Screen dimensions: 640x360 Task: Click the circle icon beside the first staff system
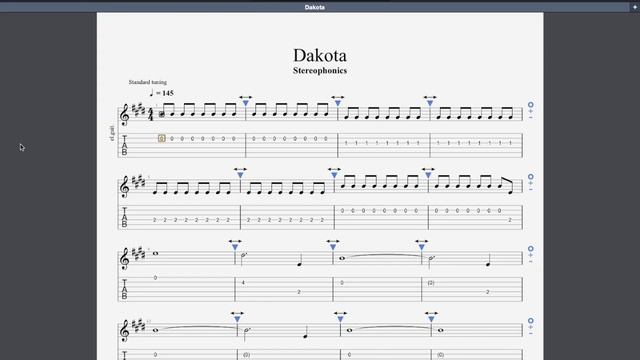[531, 105]
